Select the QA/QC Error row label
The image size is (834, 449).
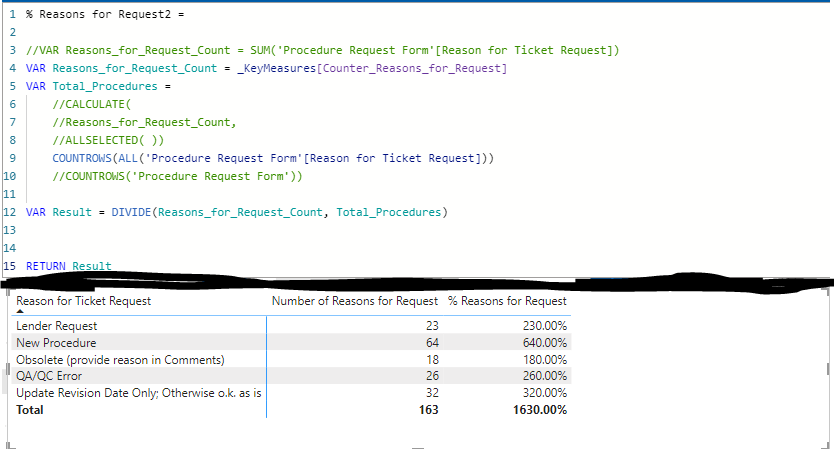pos(49,376)
